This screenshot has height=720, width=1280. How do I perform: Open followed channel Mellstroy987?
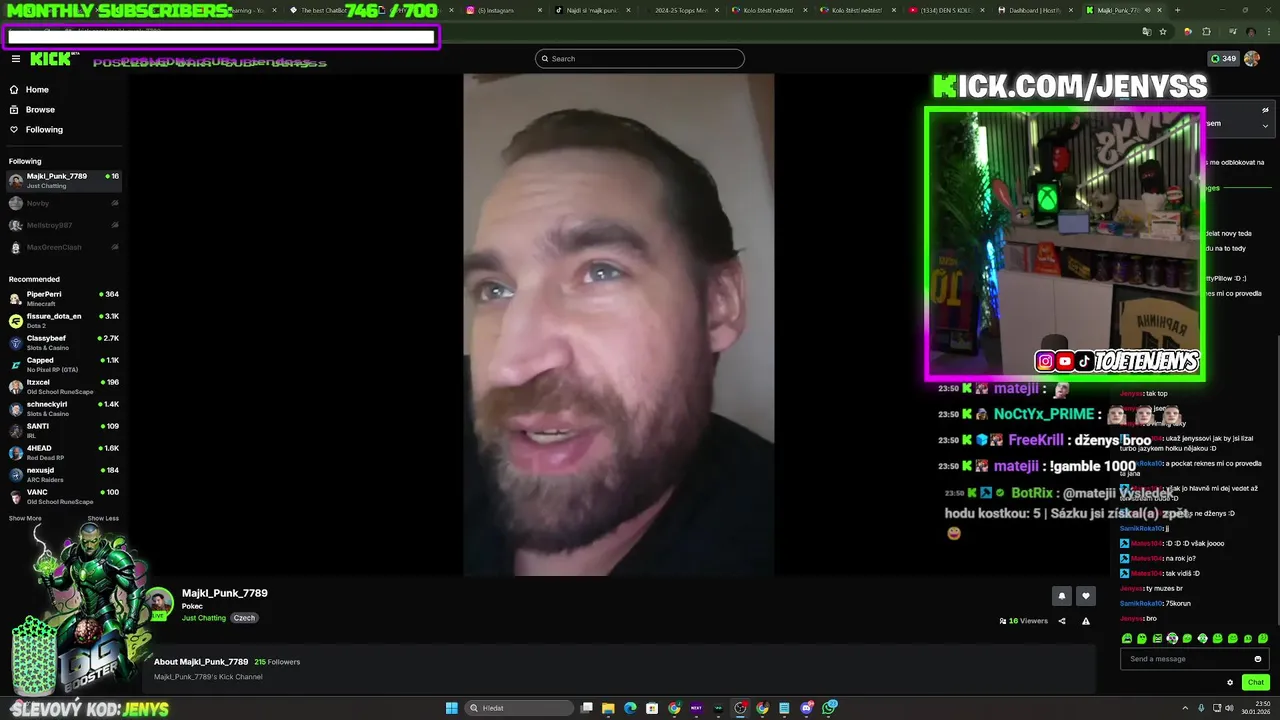click(64, 225)
